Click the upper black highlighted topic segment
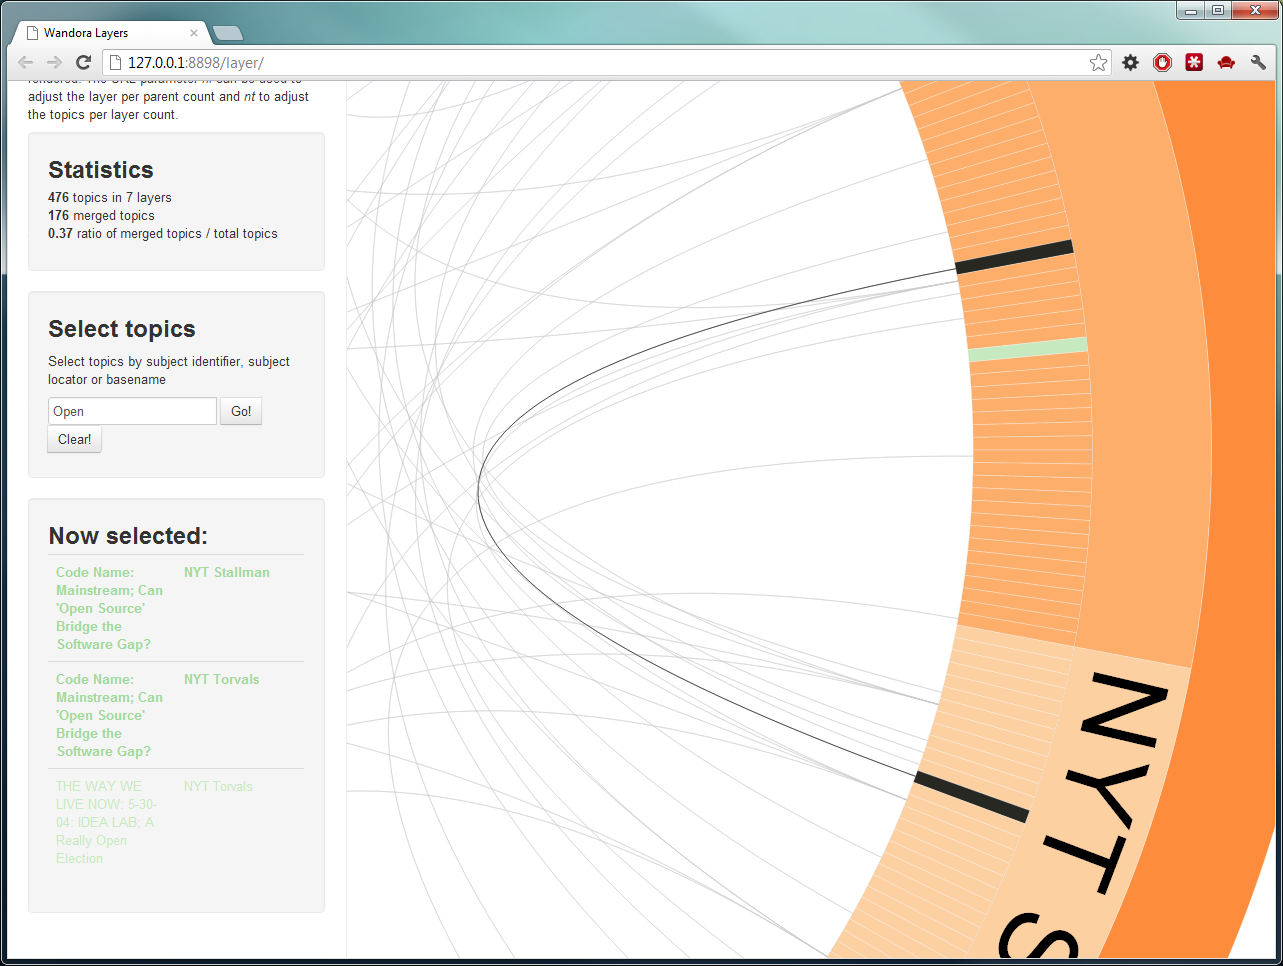1283x966 pixels. tap(1014, 257)
